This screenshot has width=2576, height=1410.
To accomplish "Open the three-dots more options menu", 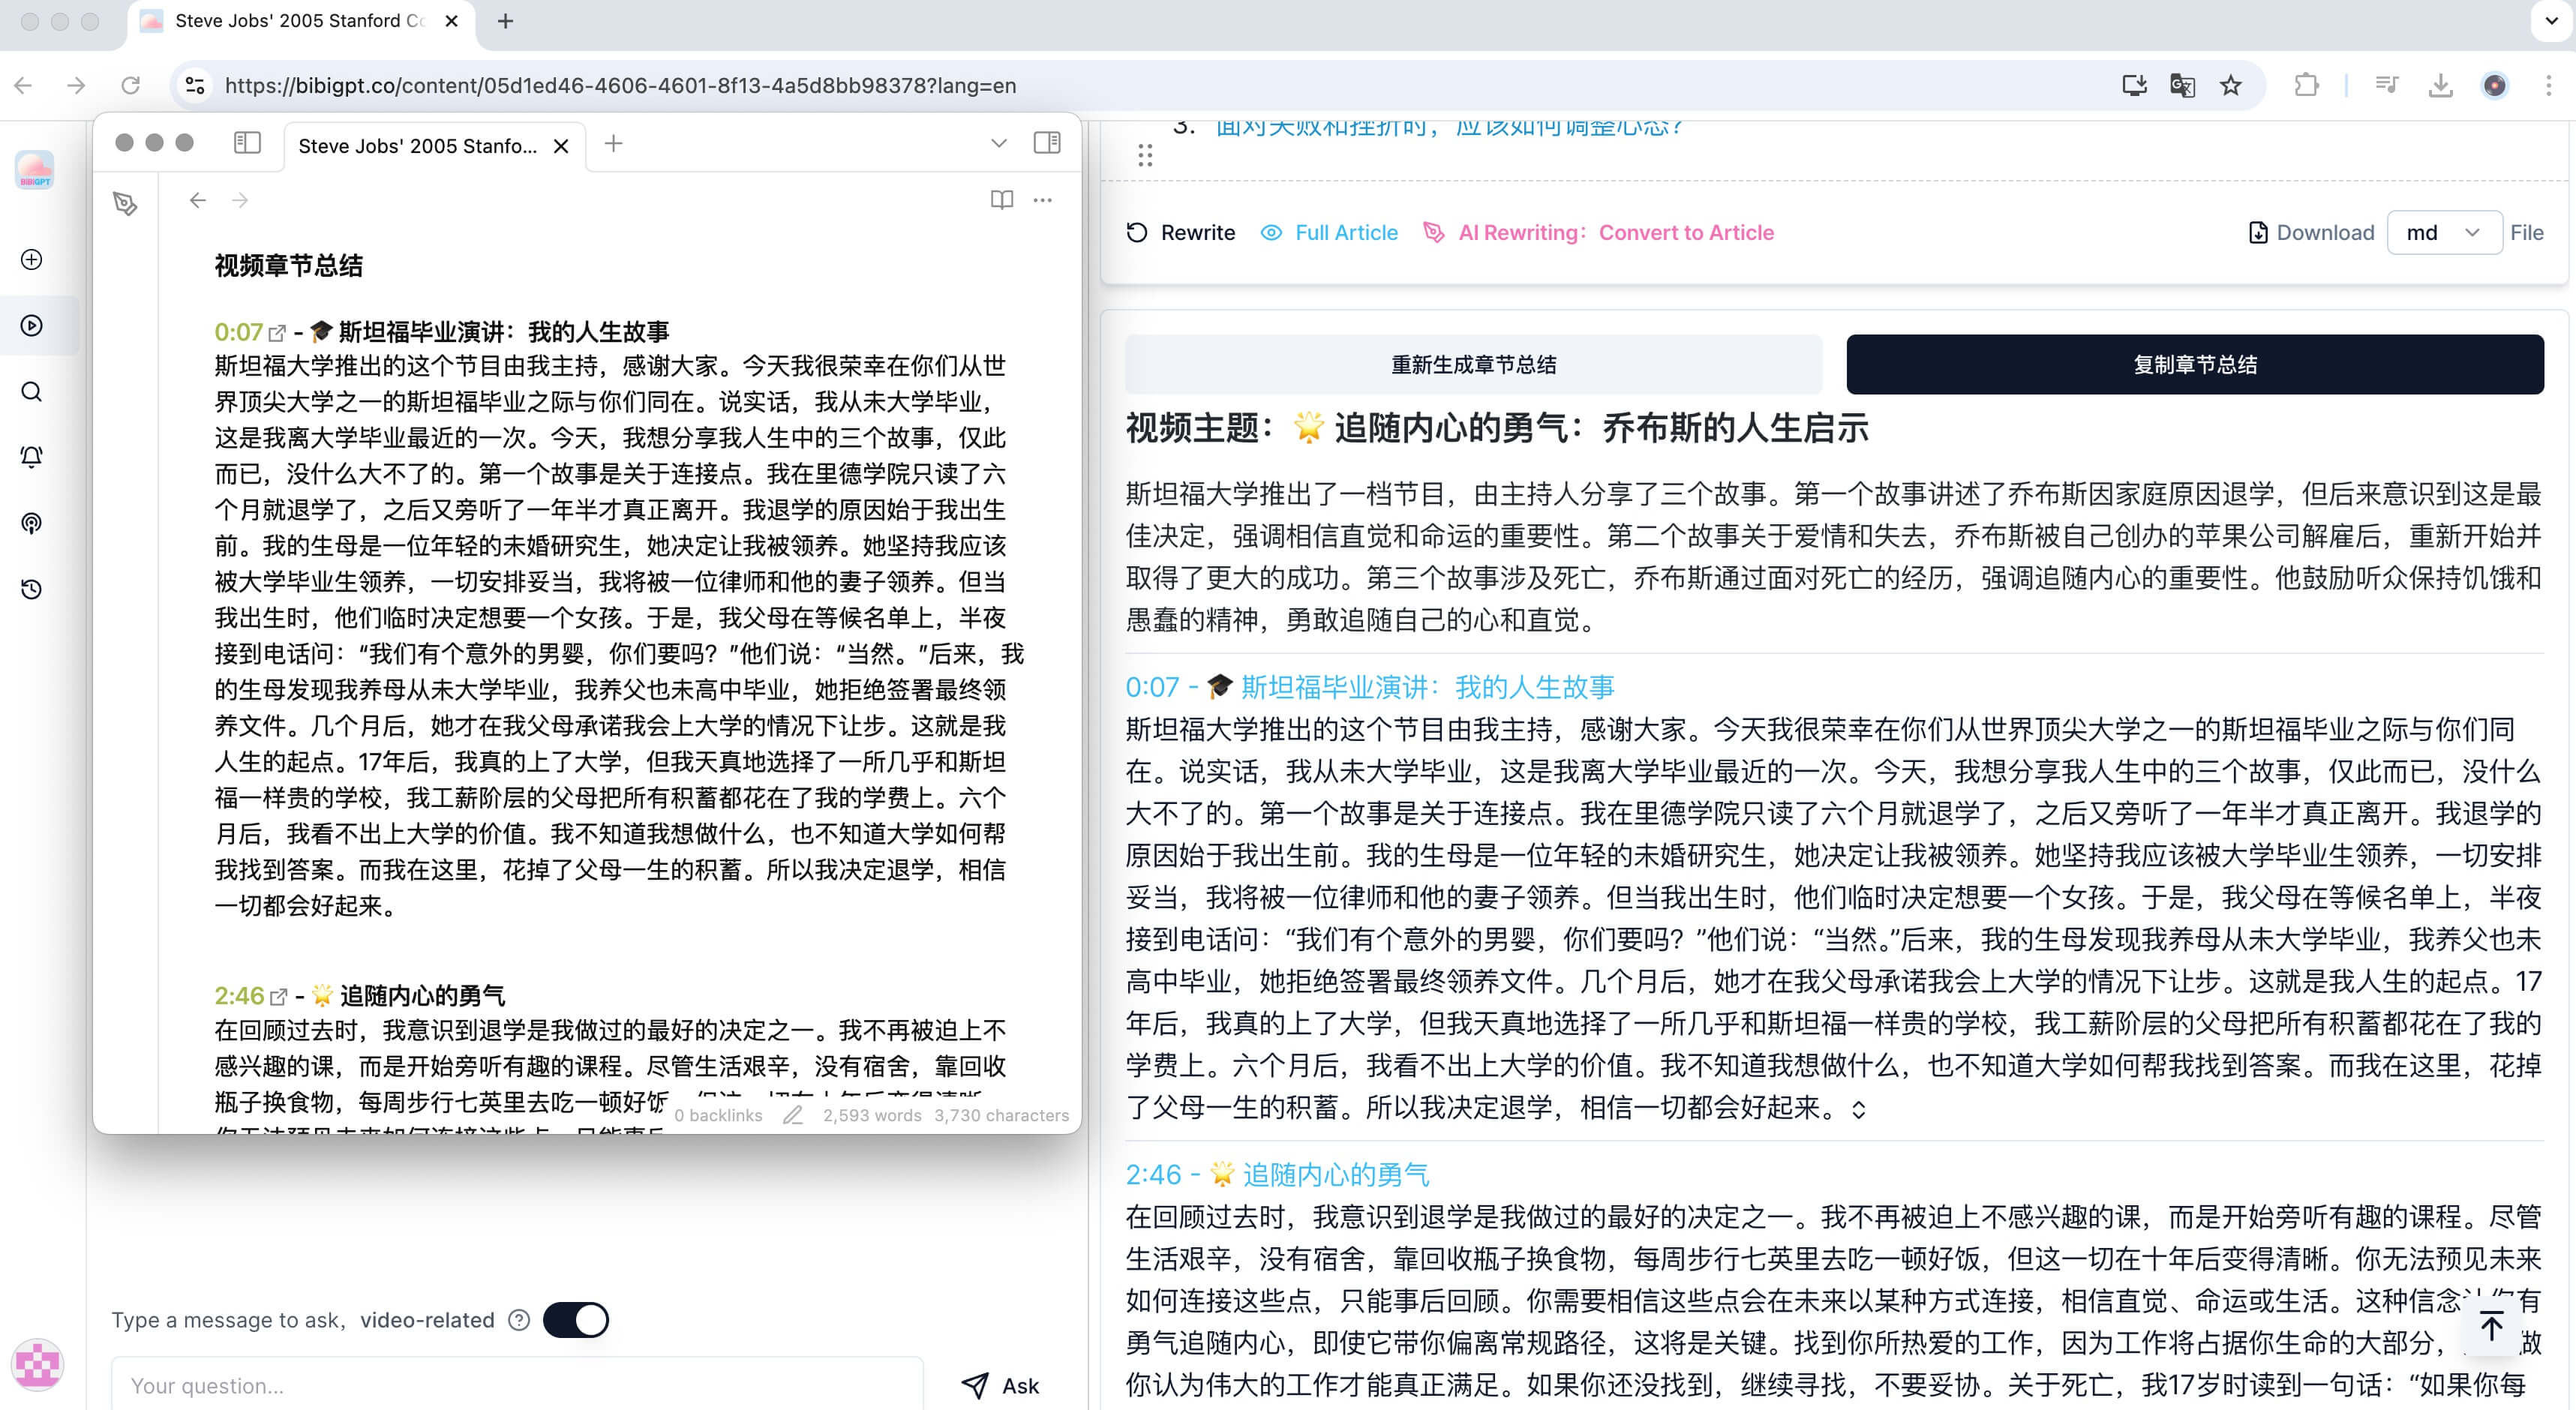I will point(1042,200).
